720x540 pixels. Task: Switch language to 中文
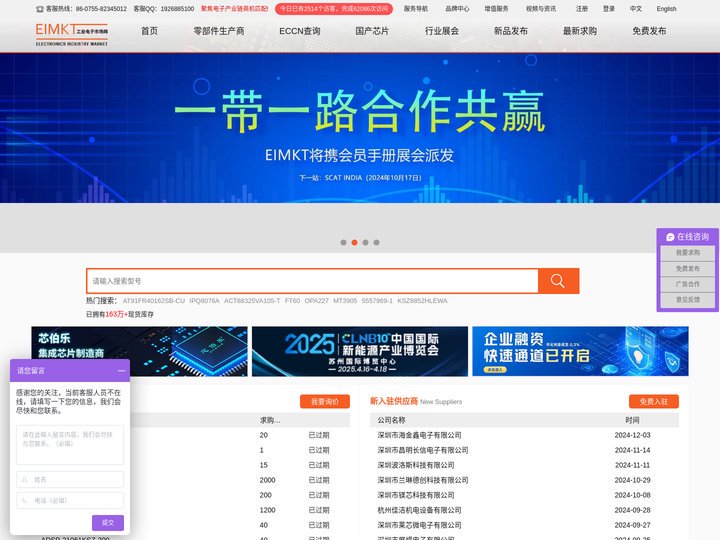tap(636, 9)
